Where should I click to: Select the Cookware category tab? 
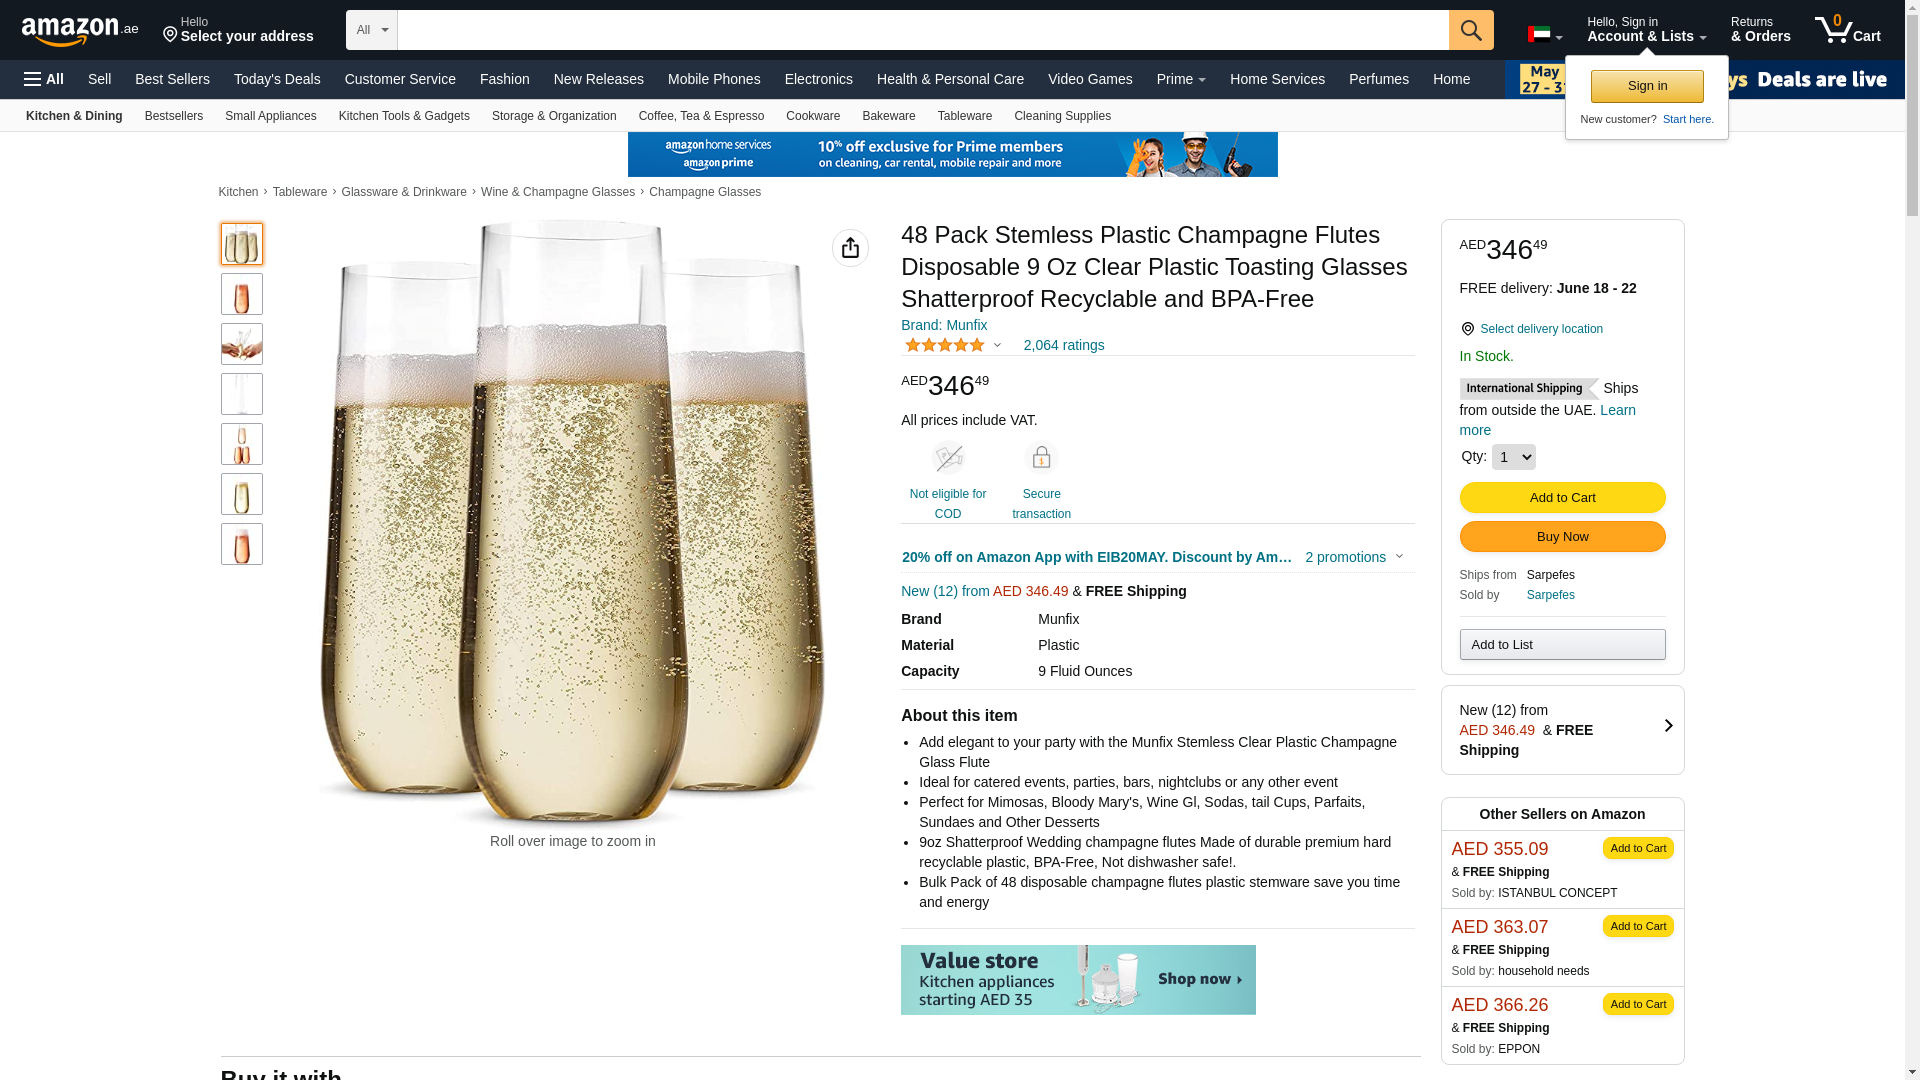click(812, 116)
